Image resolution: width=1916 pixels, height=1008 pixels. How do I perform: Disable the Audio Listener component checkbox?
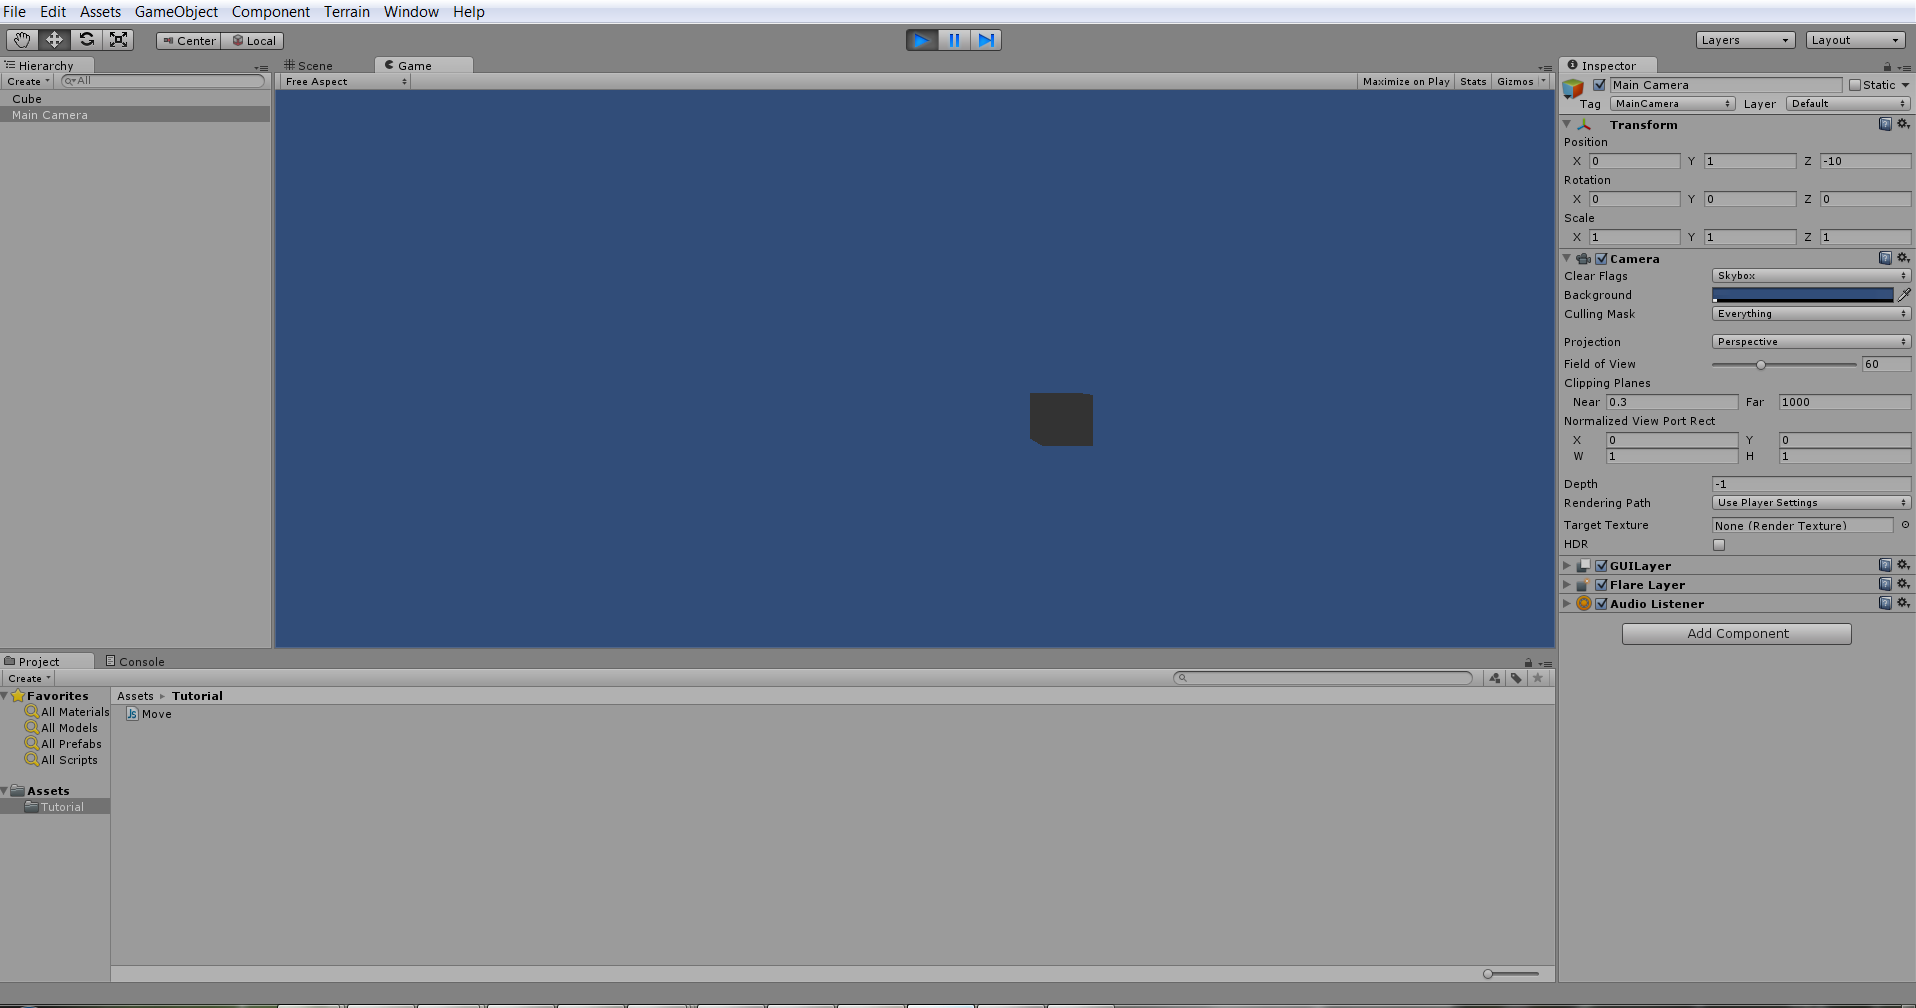[x=1601, y=604]
